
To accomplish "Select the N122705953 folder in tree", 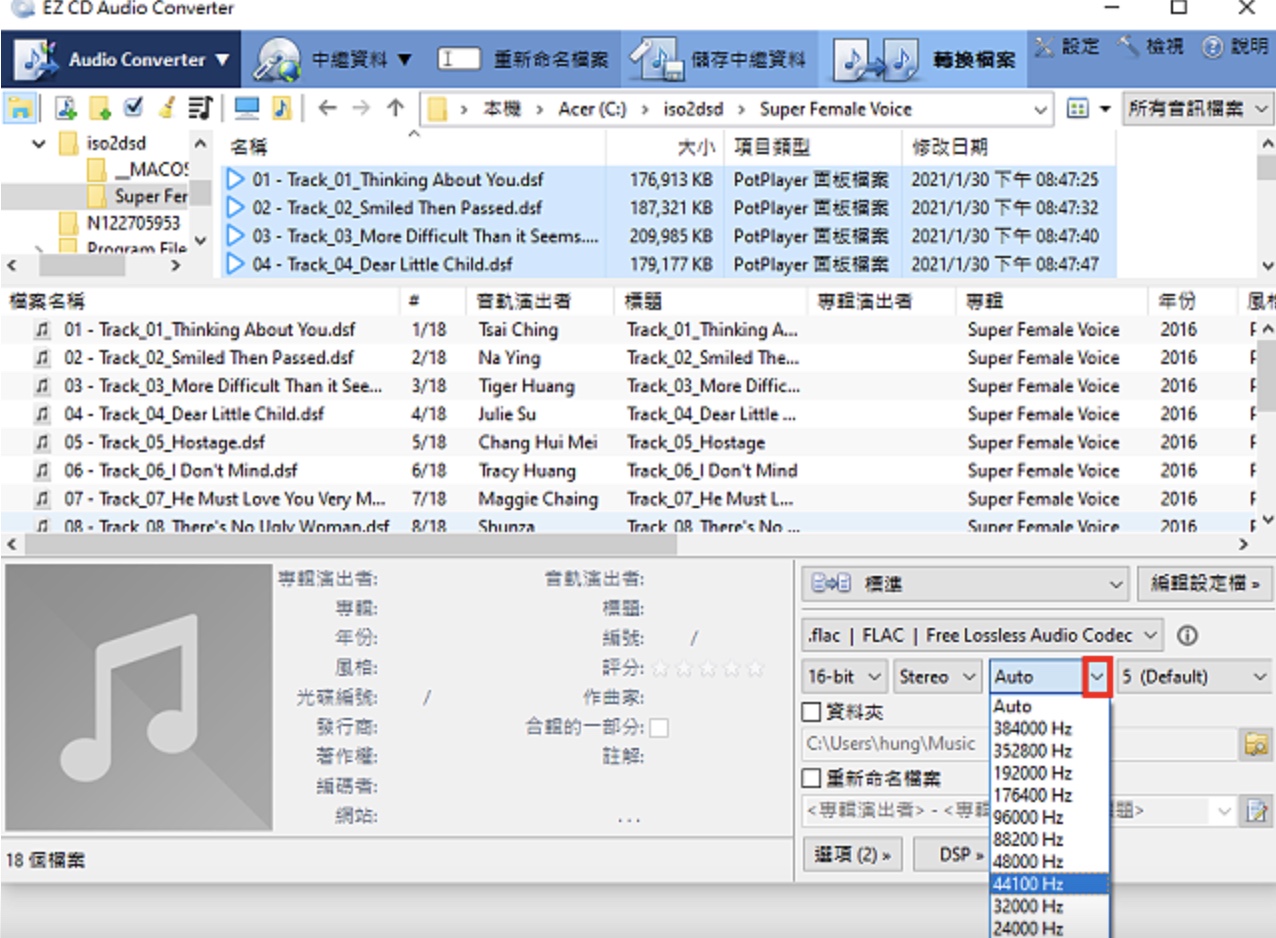I will pyautogui.click(x=134, y=223).
